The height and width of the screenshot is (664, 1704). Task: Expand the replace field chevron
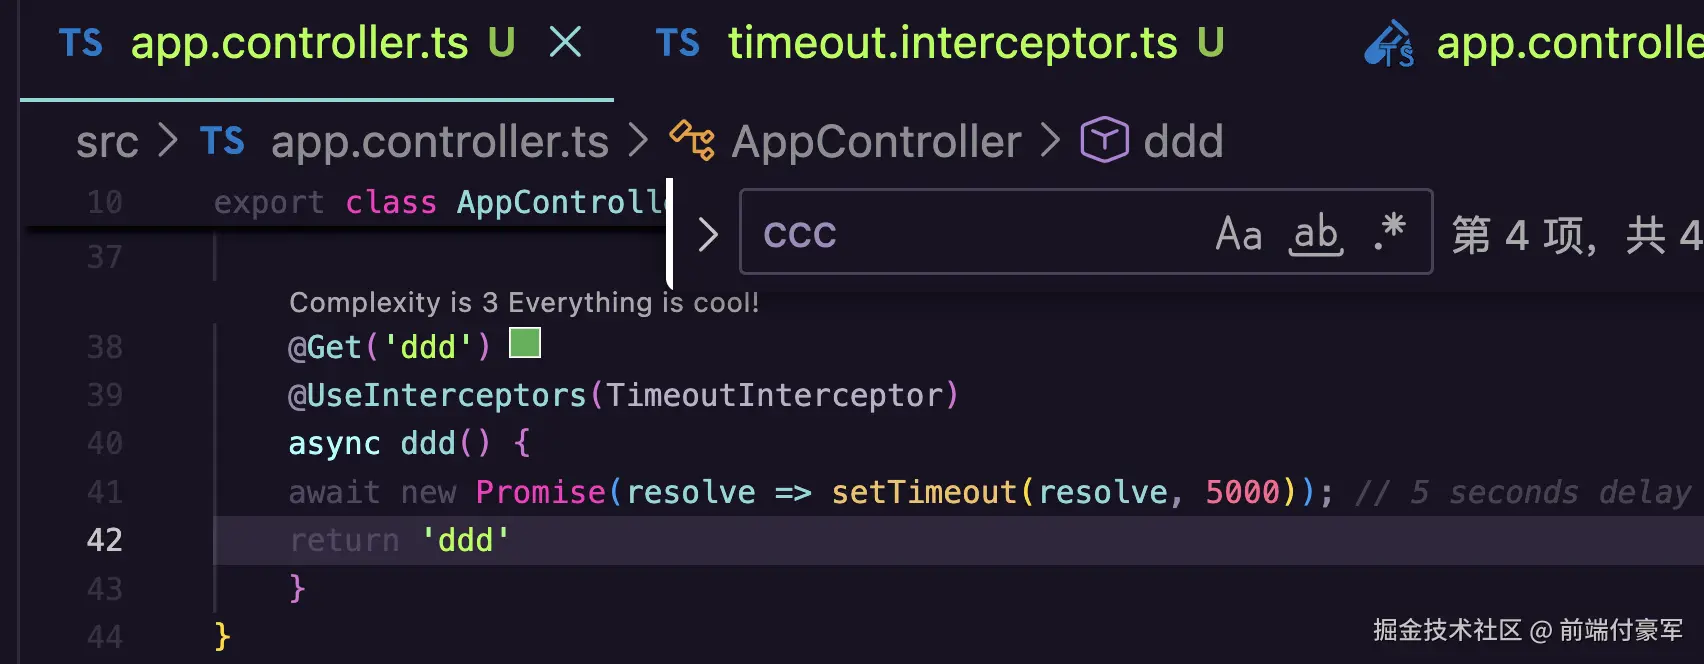(x=707, y=235)
